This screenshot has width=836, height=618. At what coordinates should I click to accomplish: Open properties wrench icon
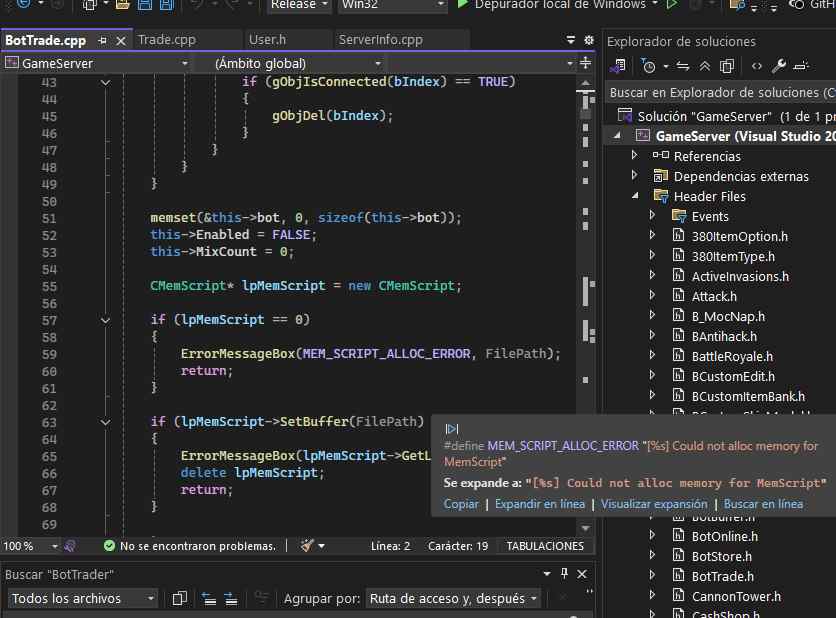pyautogui.click(x=779, y=66)
